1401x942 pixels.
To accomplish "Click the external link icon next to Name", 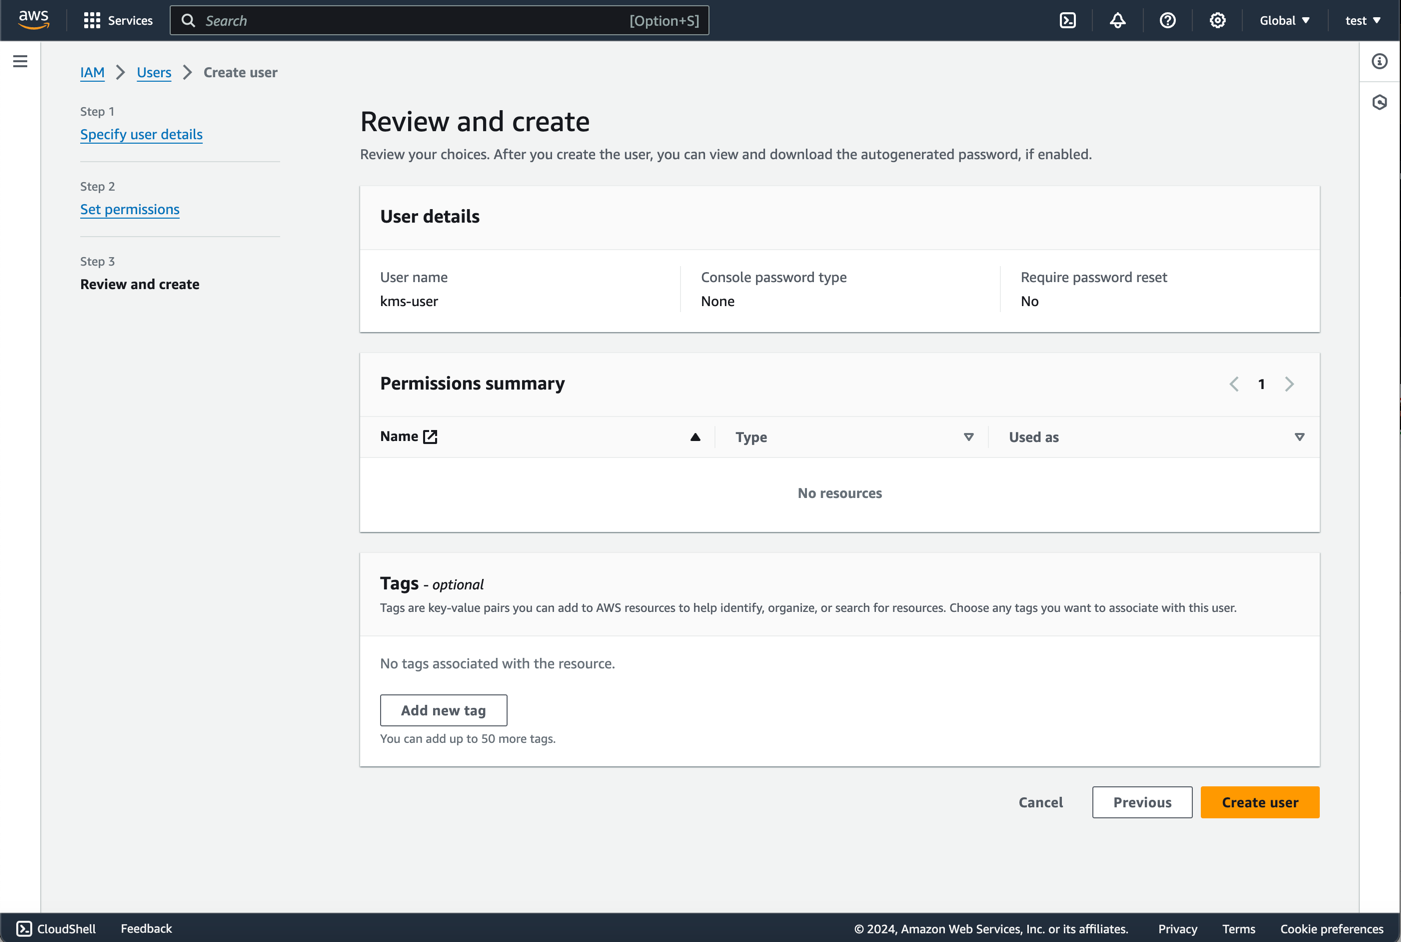I will [430, 437].
